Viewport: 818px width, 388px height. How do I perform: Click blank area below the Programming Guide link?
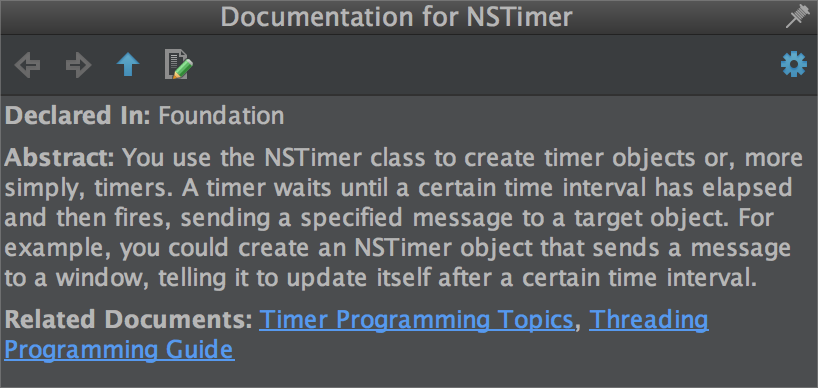point(407,374)
